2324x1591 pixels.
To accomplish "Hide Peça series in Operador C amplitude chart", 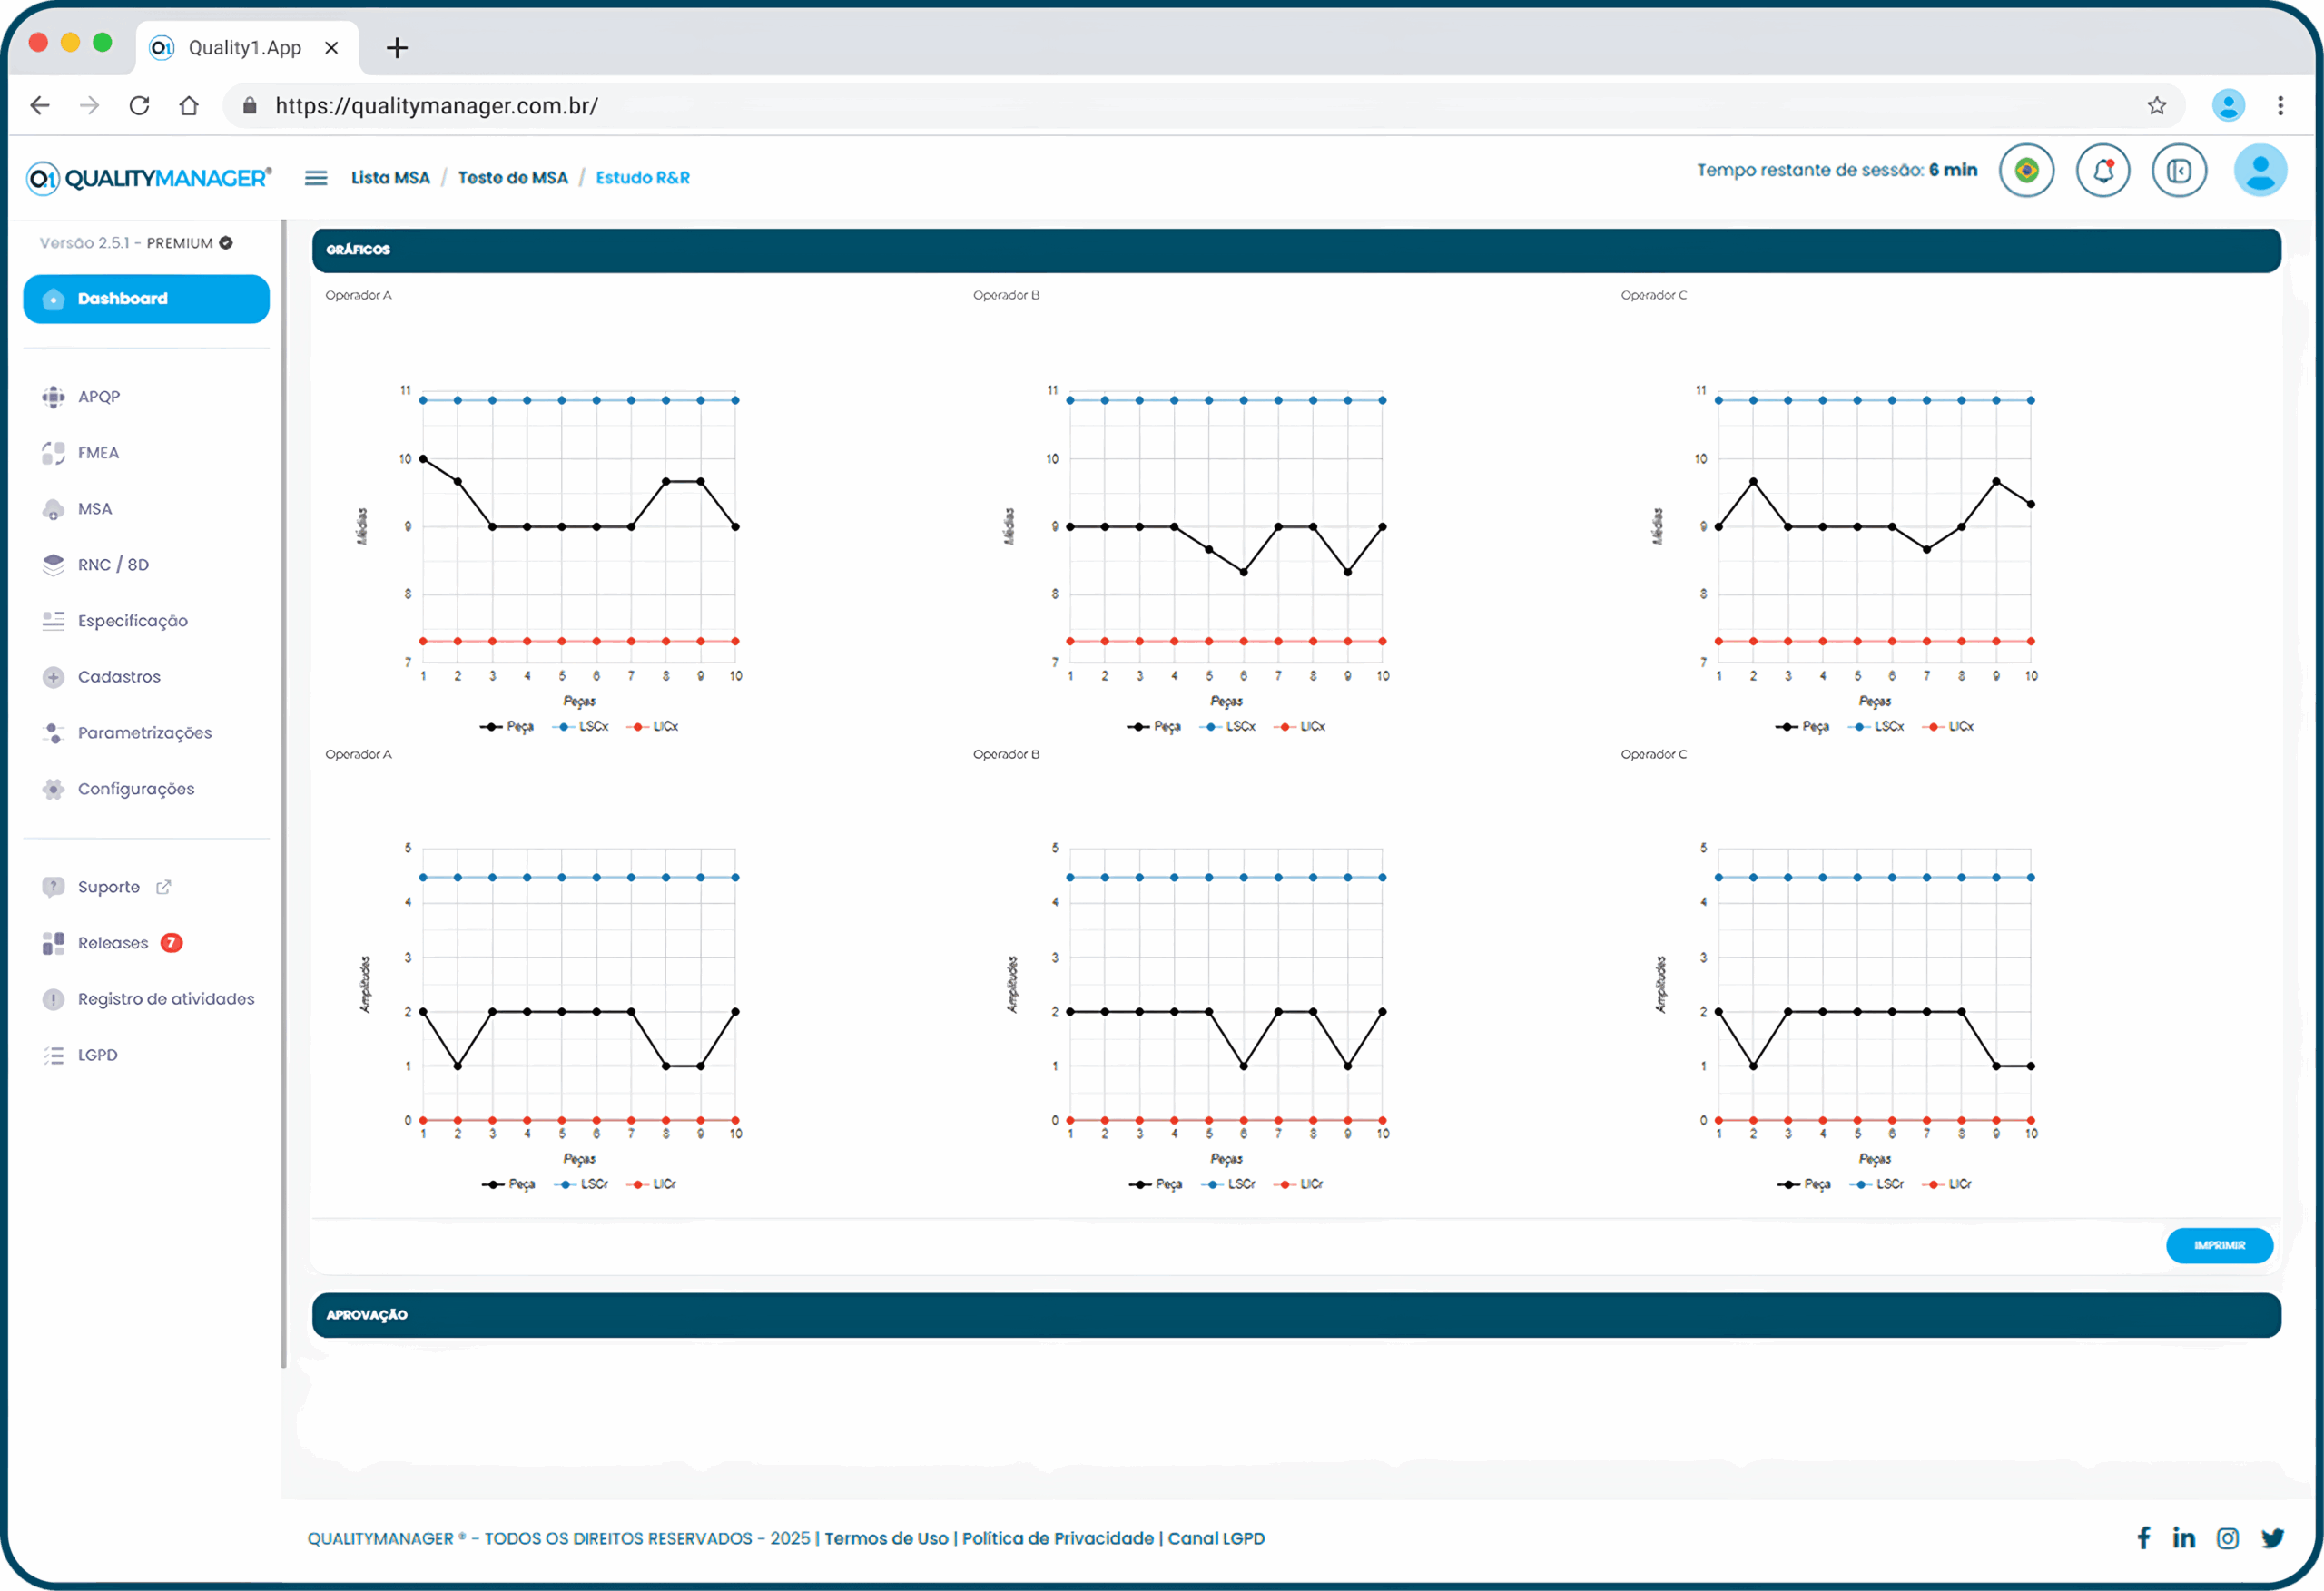I will tap(1816, 1184).
